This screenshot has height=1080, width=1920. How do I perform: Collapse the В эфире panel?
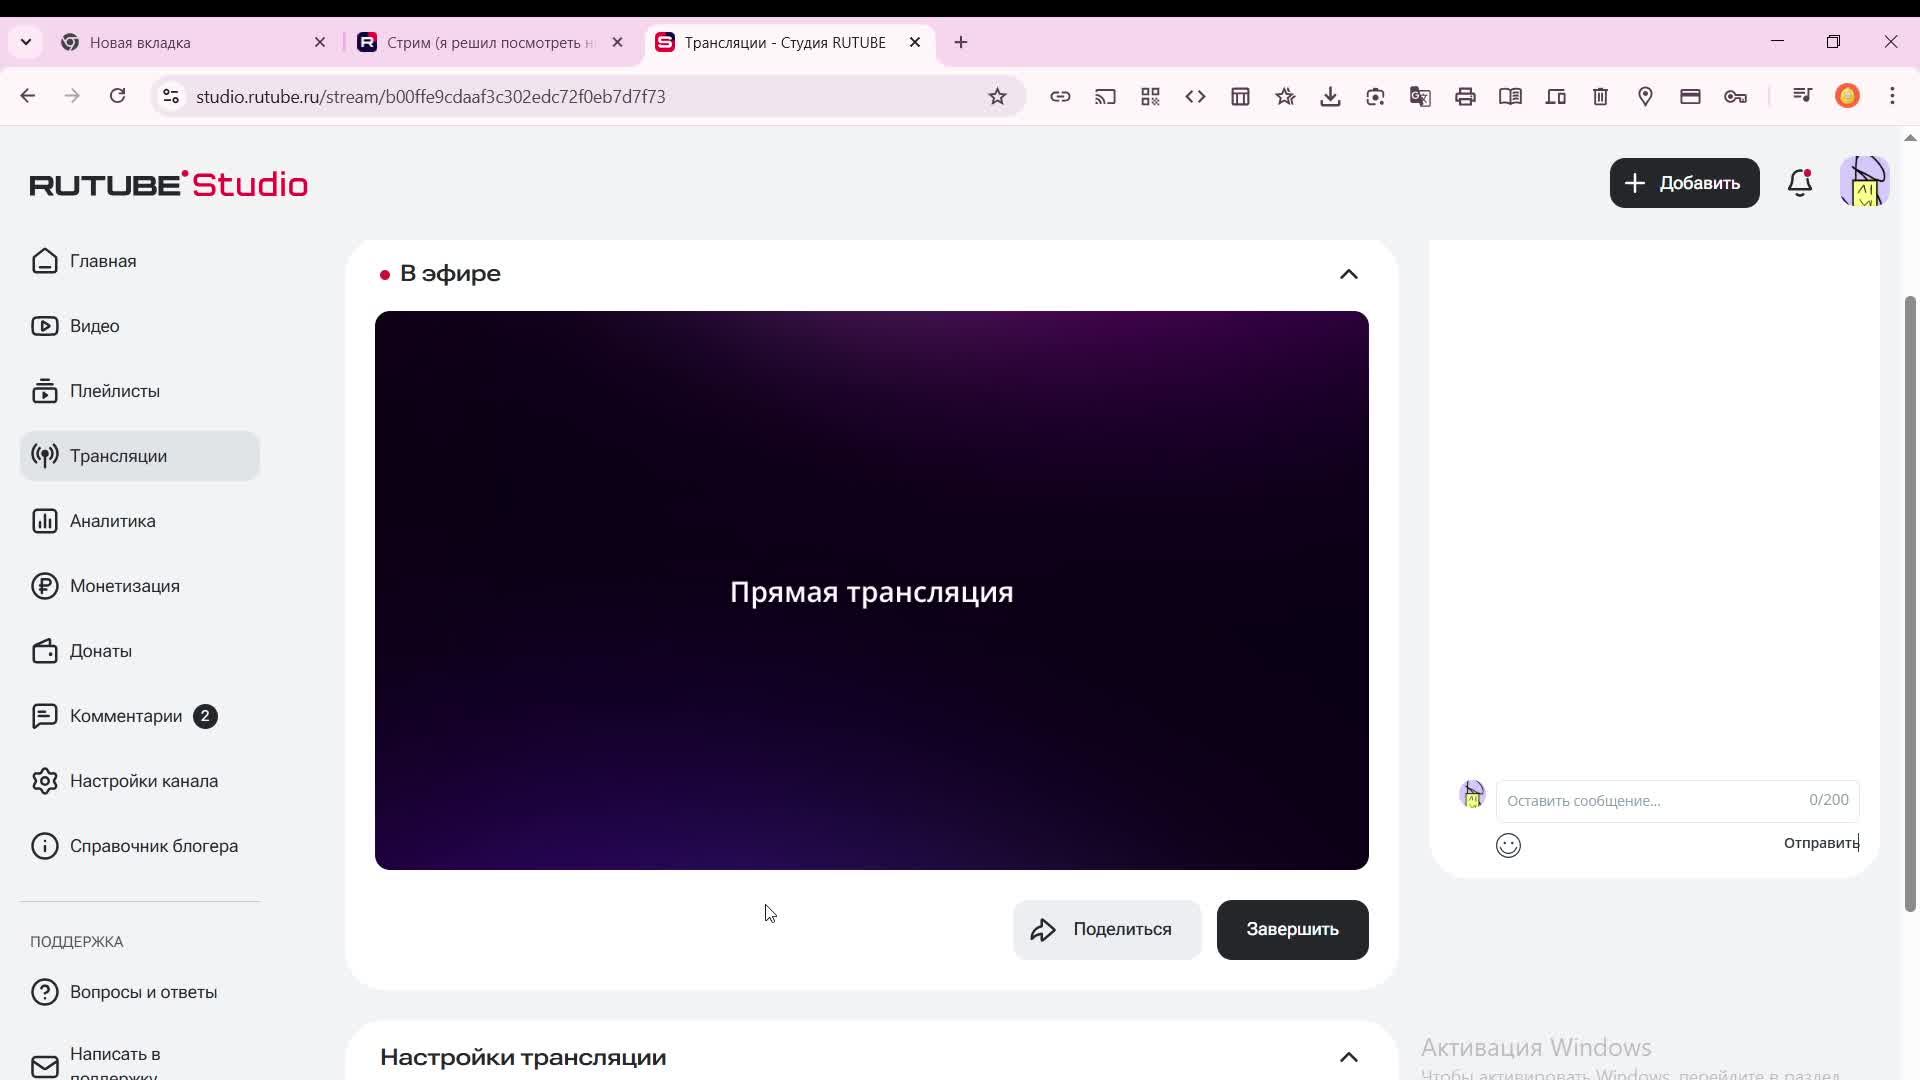[1348, 274]
